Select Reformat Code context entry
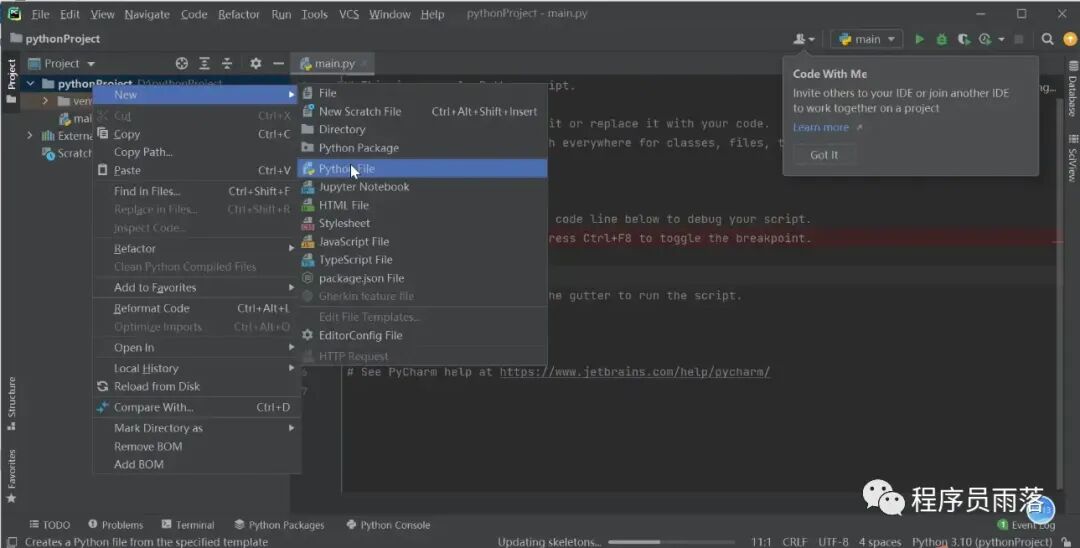Image resolution: width=1080 pixels, height=548 pixels. 196,308
